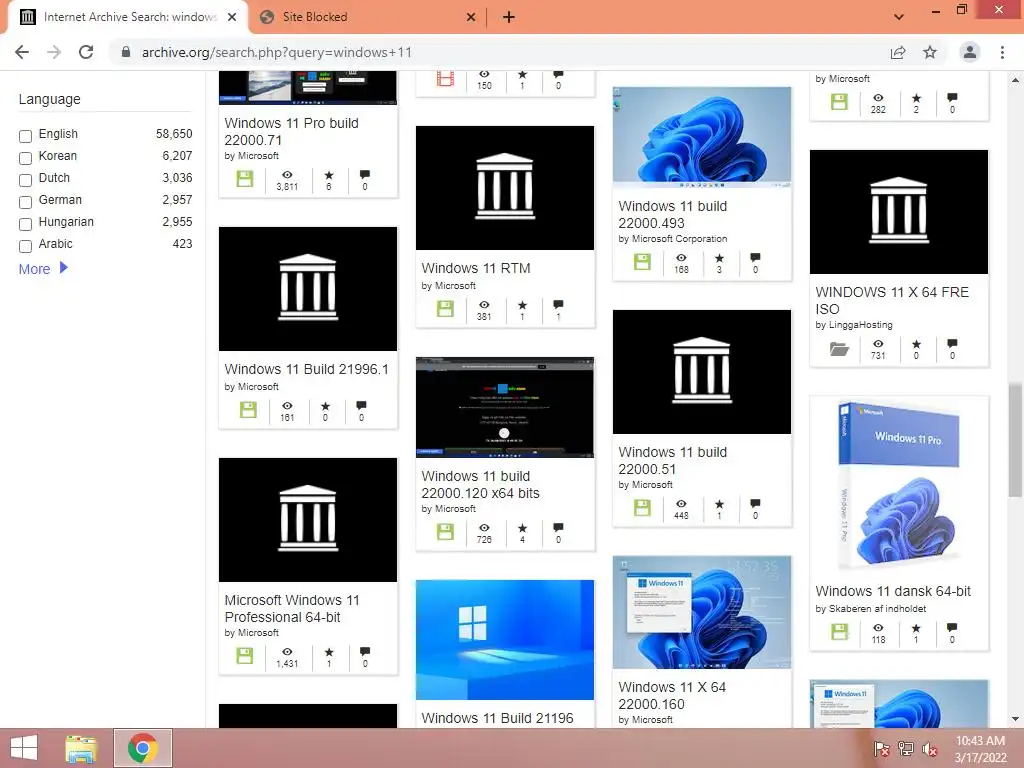Open the tab search dropdown chevron

coord(899,17)
